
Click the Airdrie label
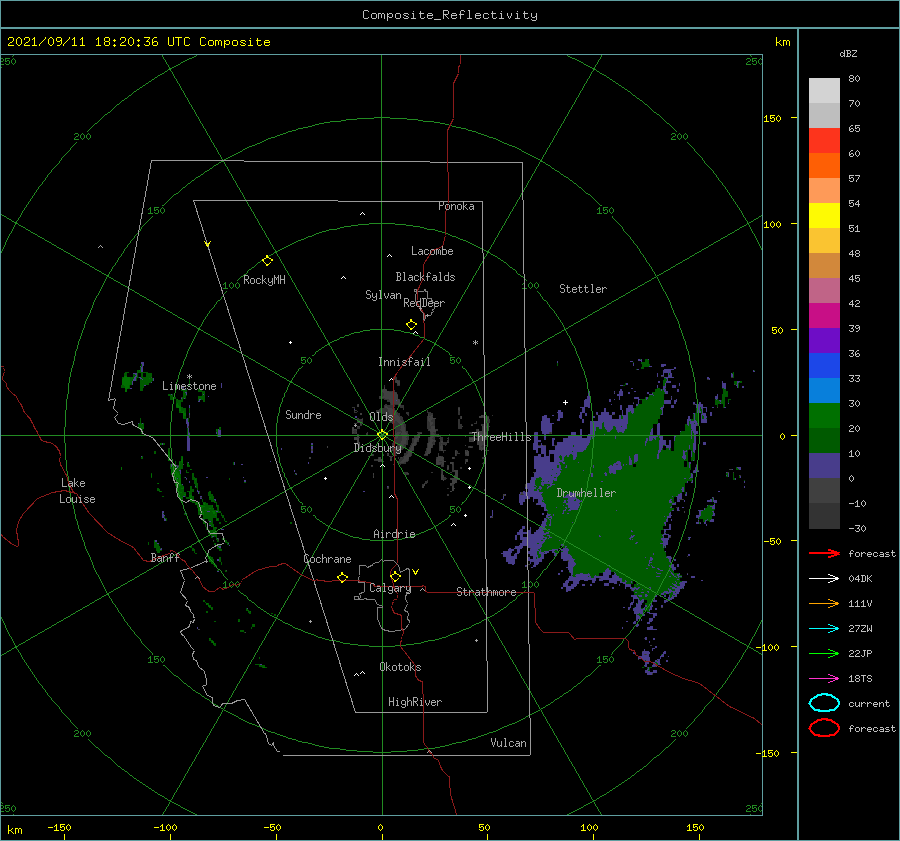(x=394, y=534)
